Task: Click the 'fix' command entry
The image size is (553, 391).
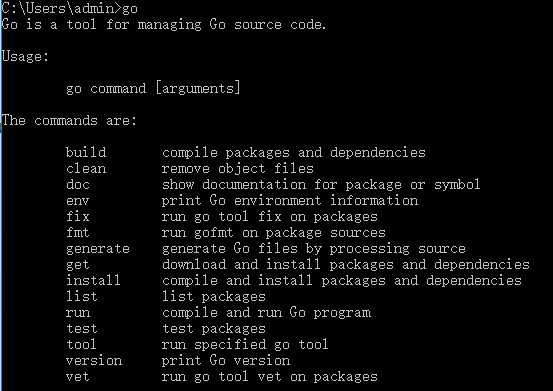Action: click(78, 216)
